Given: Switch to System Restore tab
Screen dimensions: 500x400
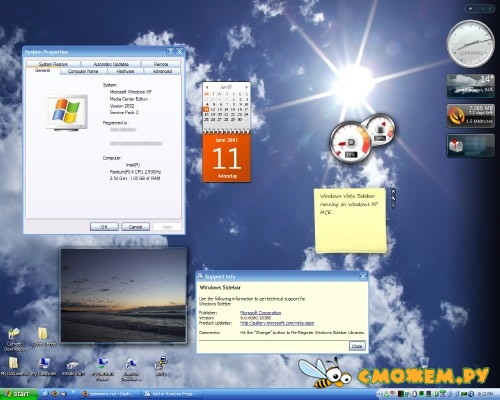Looking at the screenshot, I should [x=53, y=64].
